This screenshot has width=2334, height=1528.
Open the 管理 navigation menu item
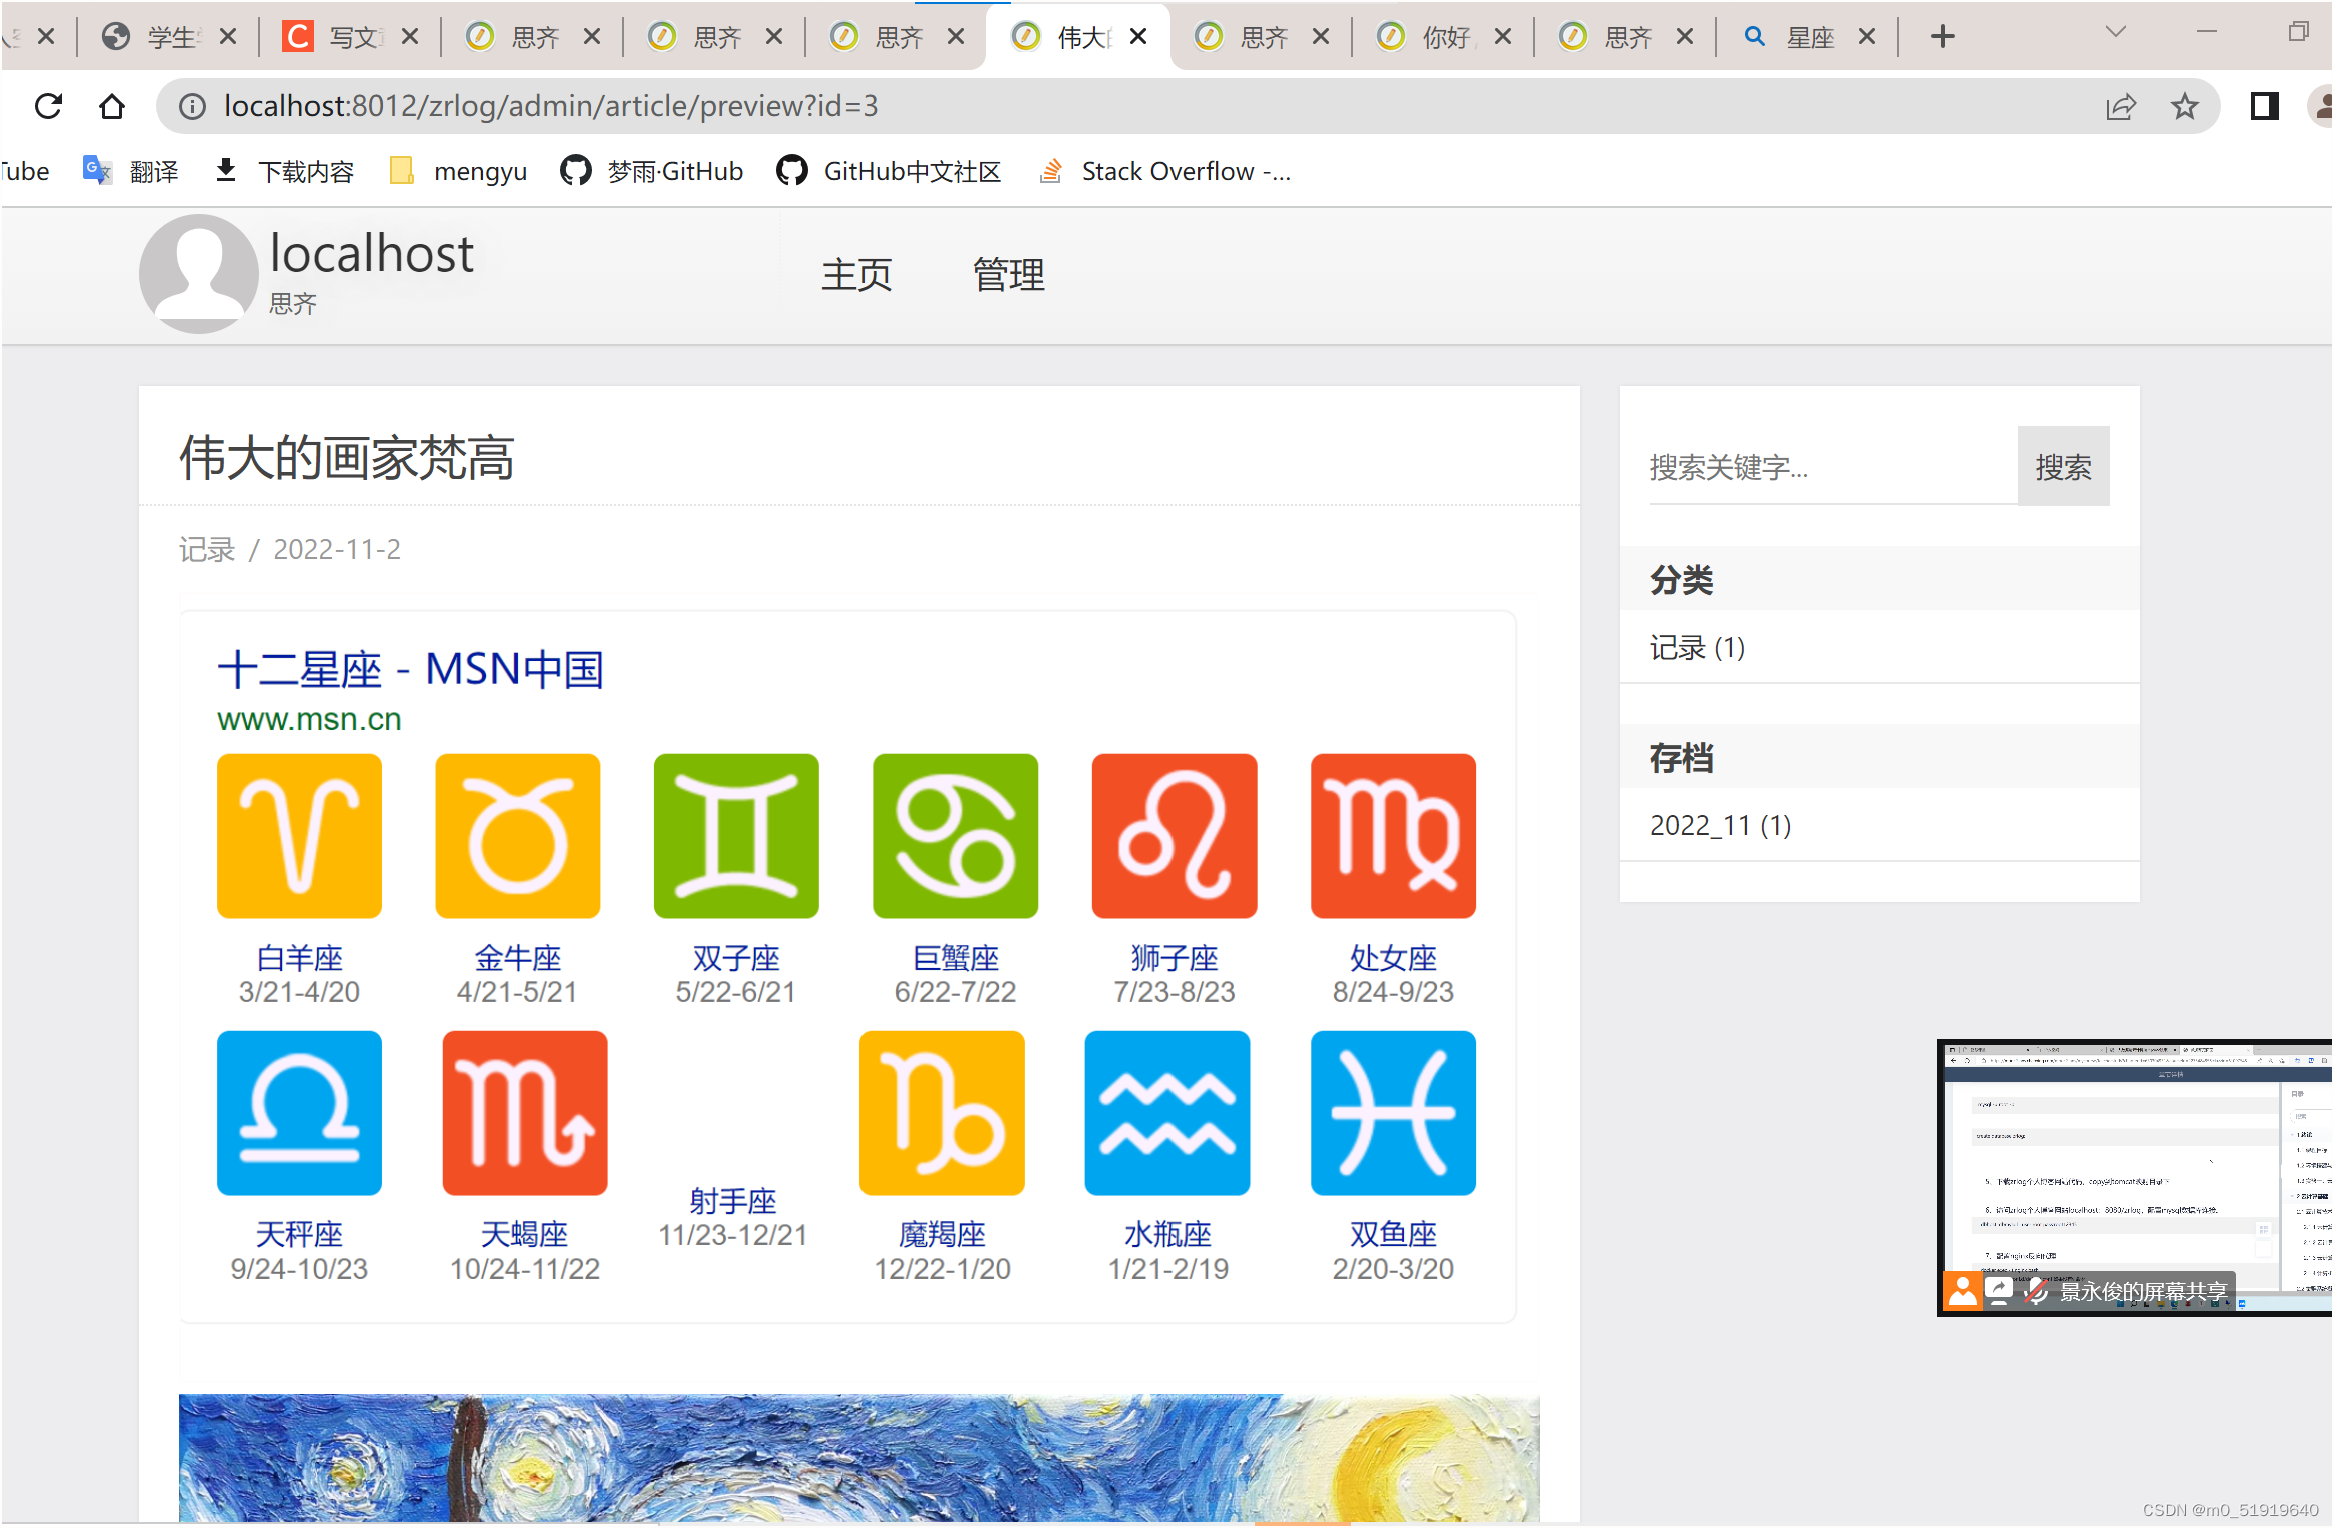[x=1008, y=275]
